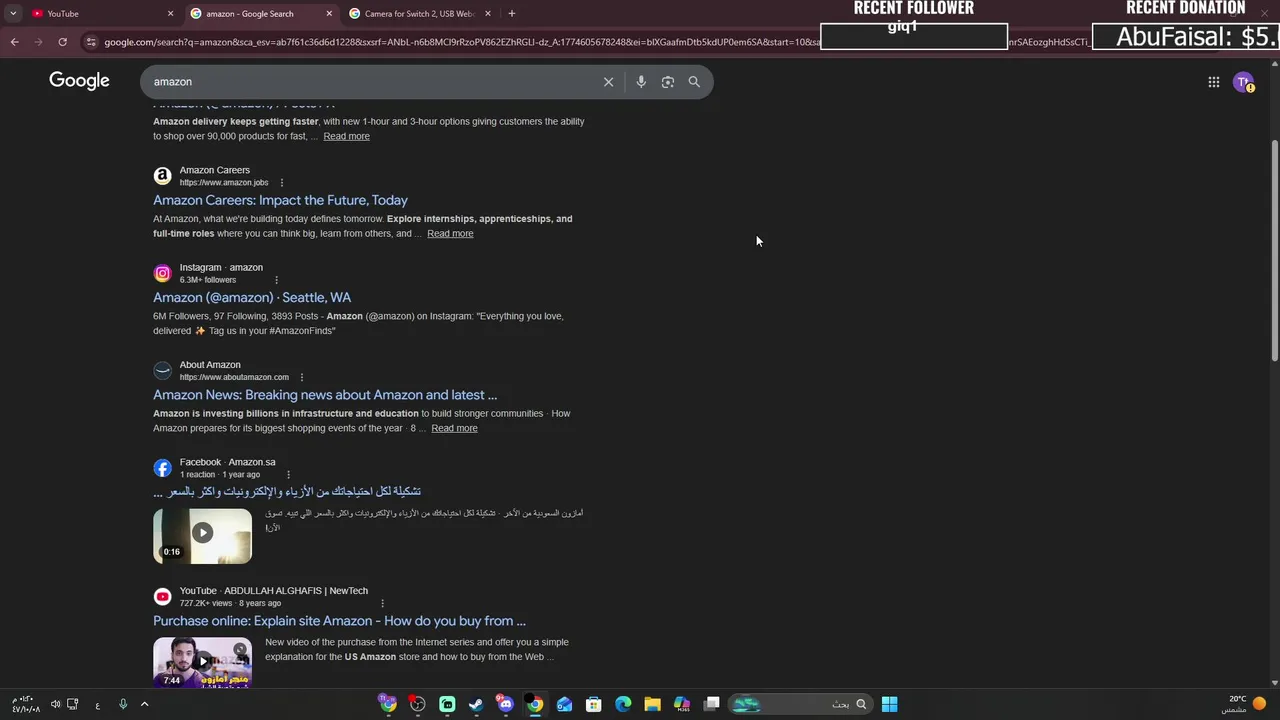Open File Explorer from taskbar
Screen dimensions: 1280x720
652,704
